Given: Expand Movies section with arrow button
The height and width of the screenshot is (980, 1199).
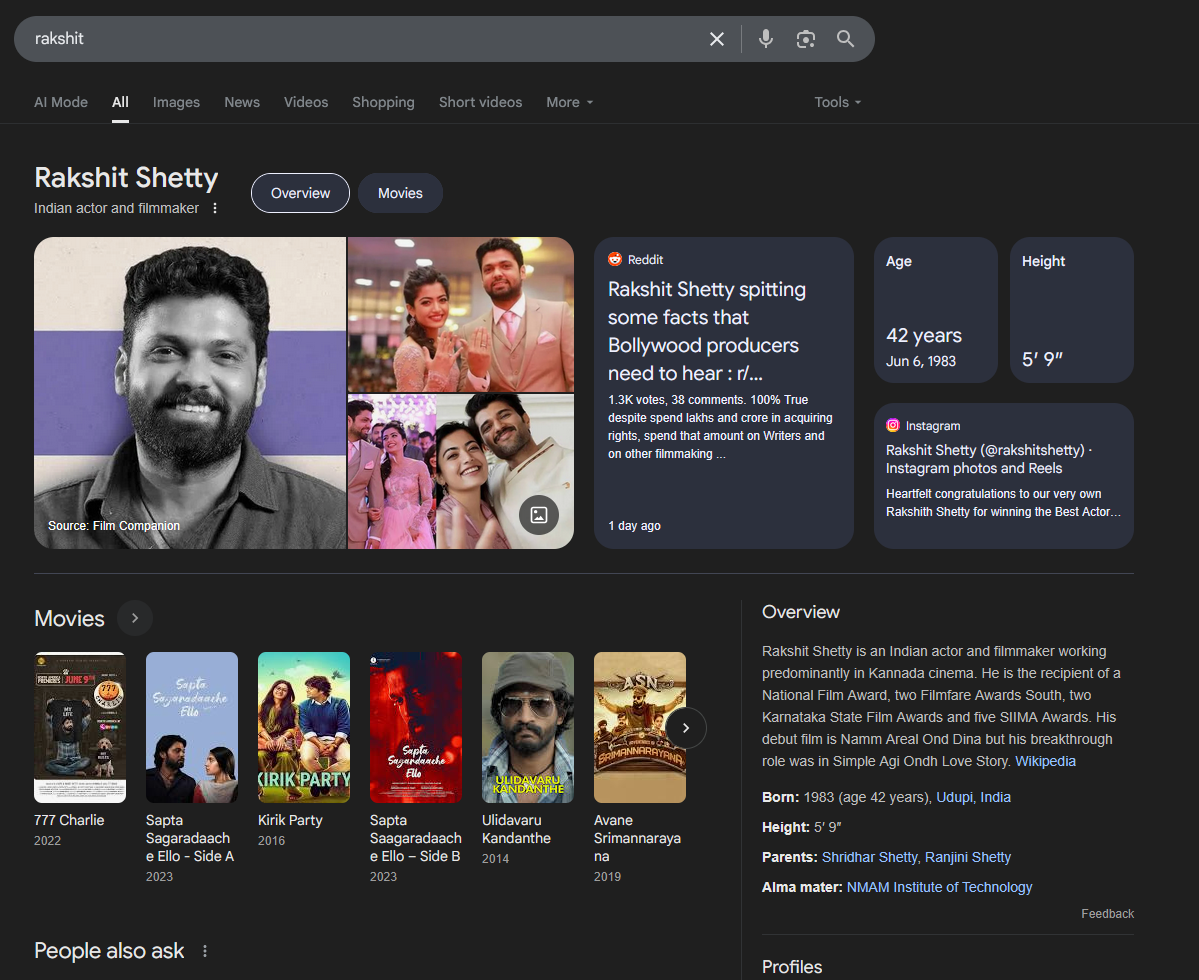Looking at the screenshot, I should [135, 618].
